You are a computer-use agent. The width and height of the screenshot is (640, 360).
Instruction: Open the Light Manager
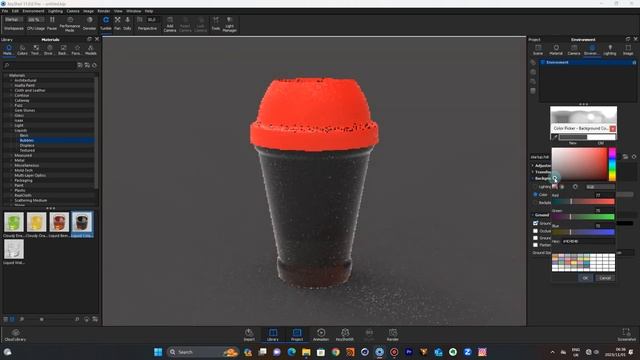229,24
